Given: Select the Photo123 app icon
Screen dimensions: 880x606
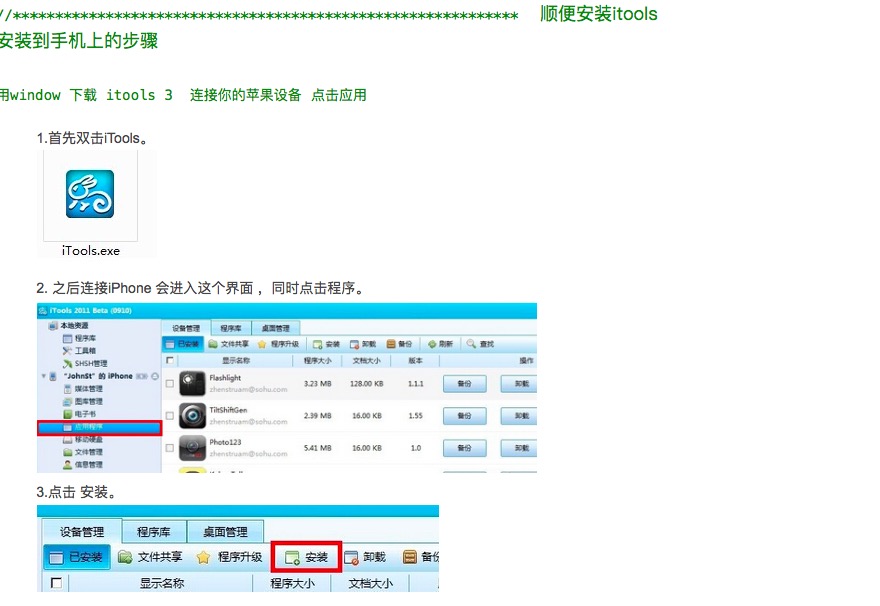Looking at the screenshot, I should click(x=192, y=448).
